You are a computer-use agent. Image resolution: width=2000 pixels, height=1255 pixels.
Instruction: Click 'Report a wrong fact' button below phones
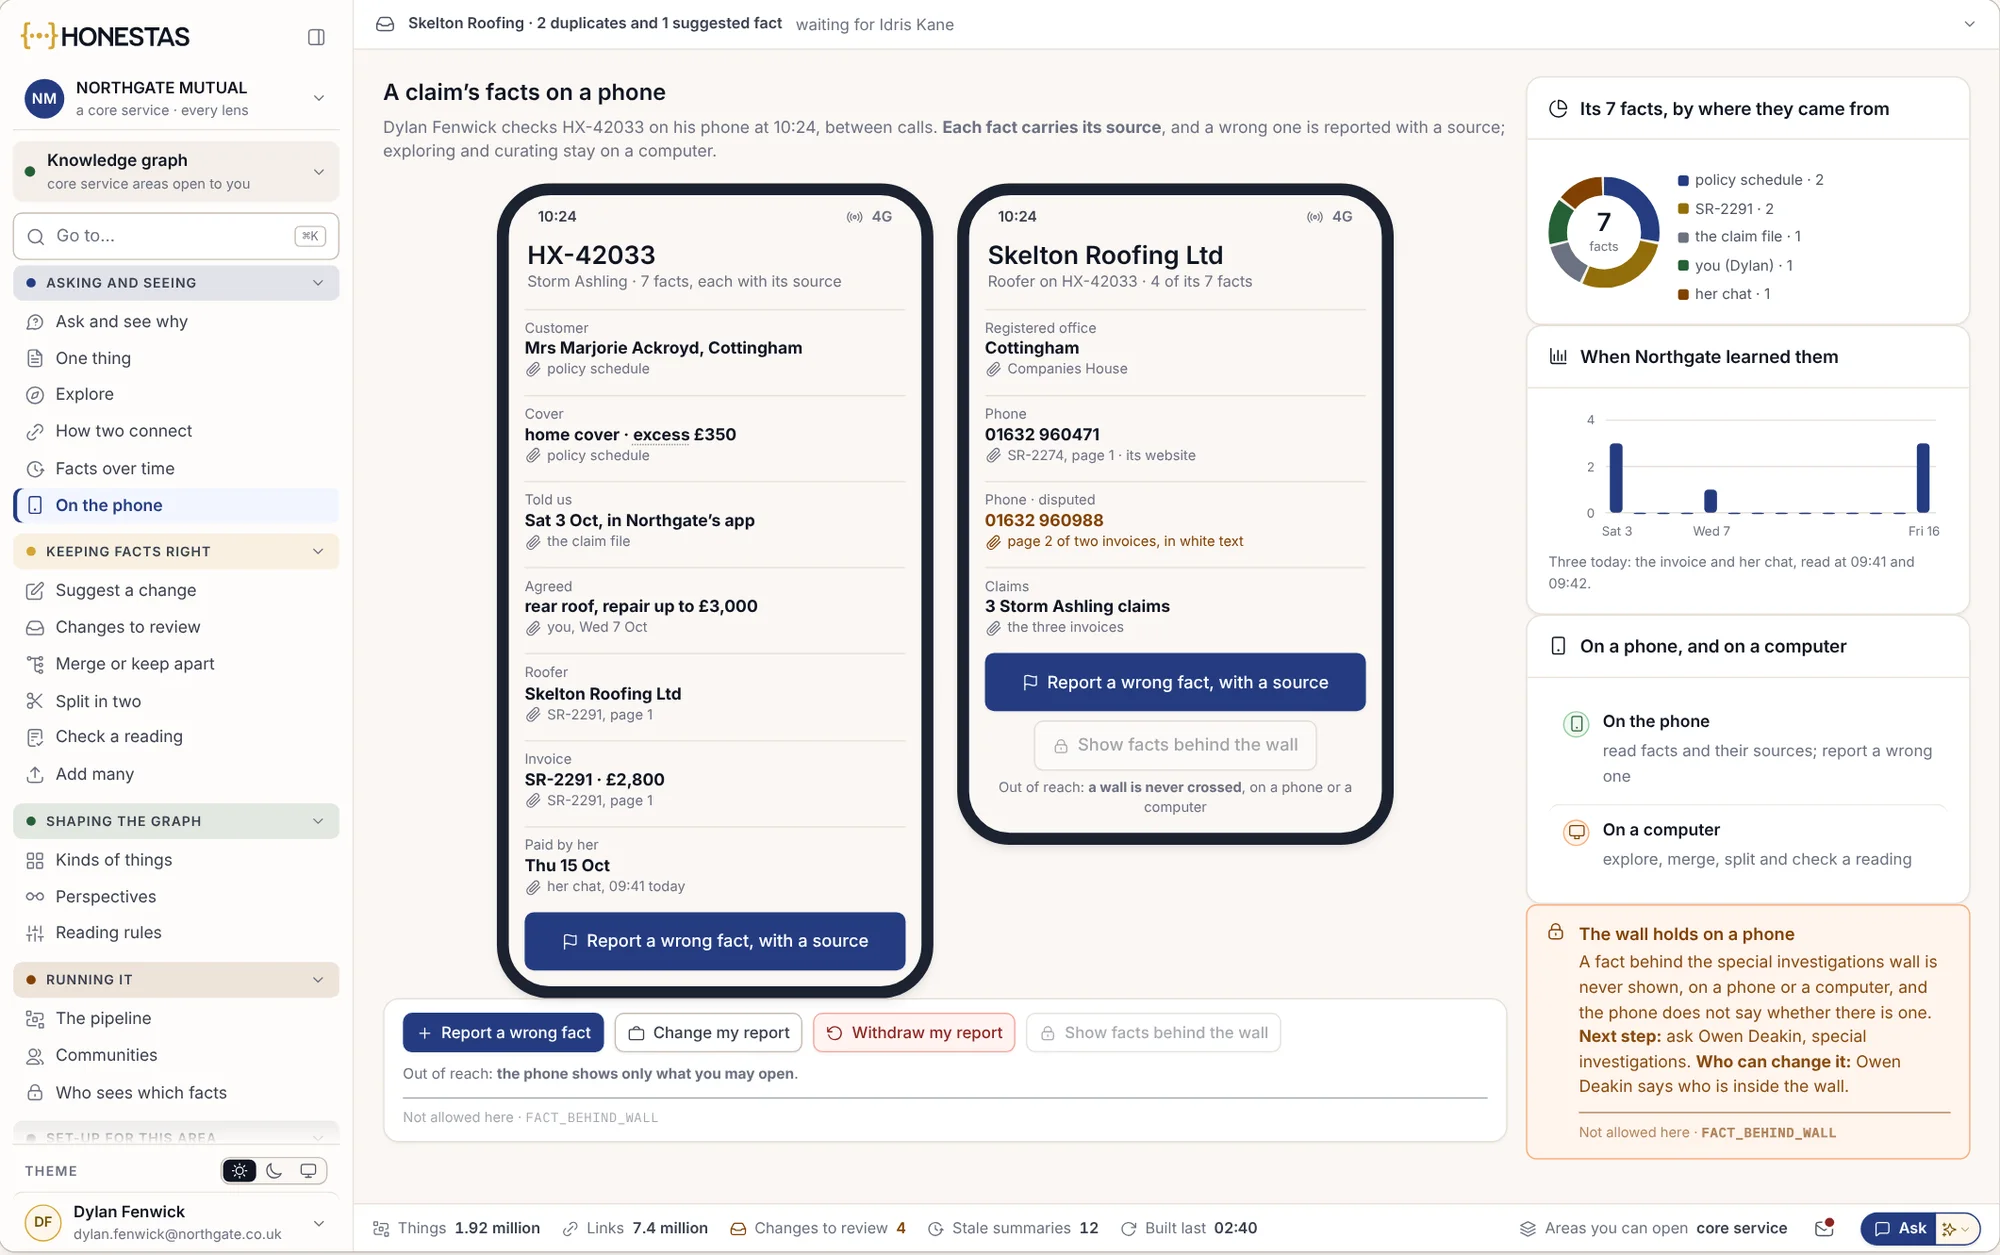click(503, 1033)
